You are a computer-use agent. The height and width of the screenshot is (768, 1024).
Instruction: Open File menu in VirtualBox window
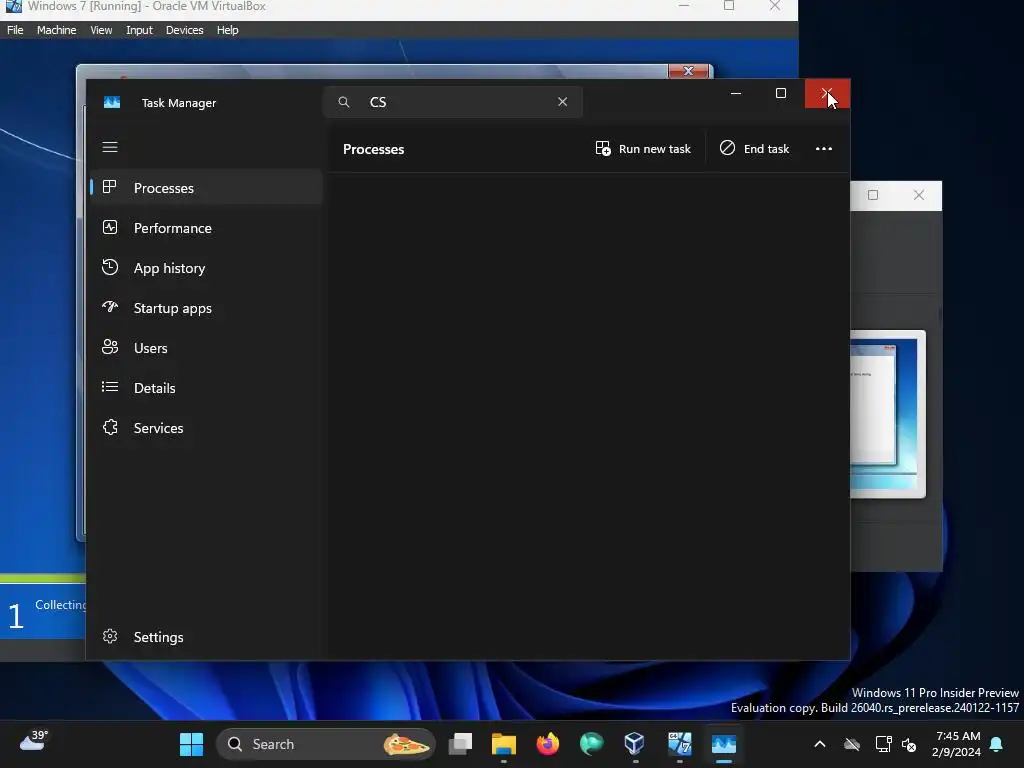tap(15, 30)
